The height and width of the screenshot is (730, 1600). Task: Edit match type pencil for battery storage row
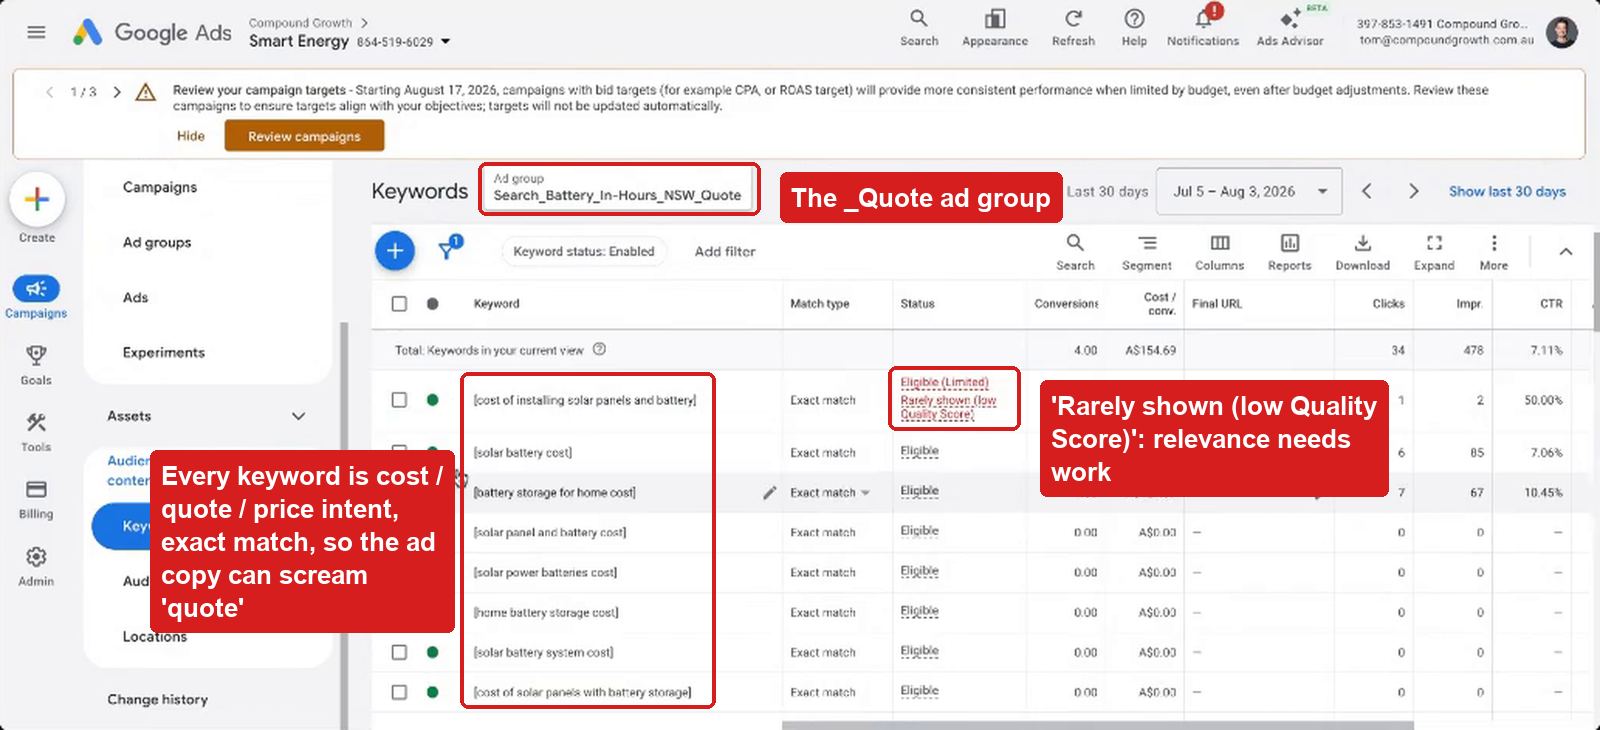tap(770, 492)
